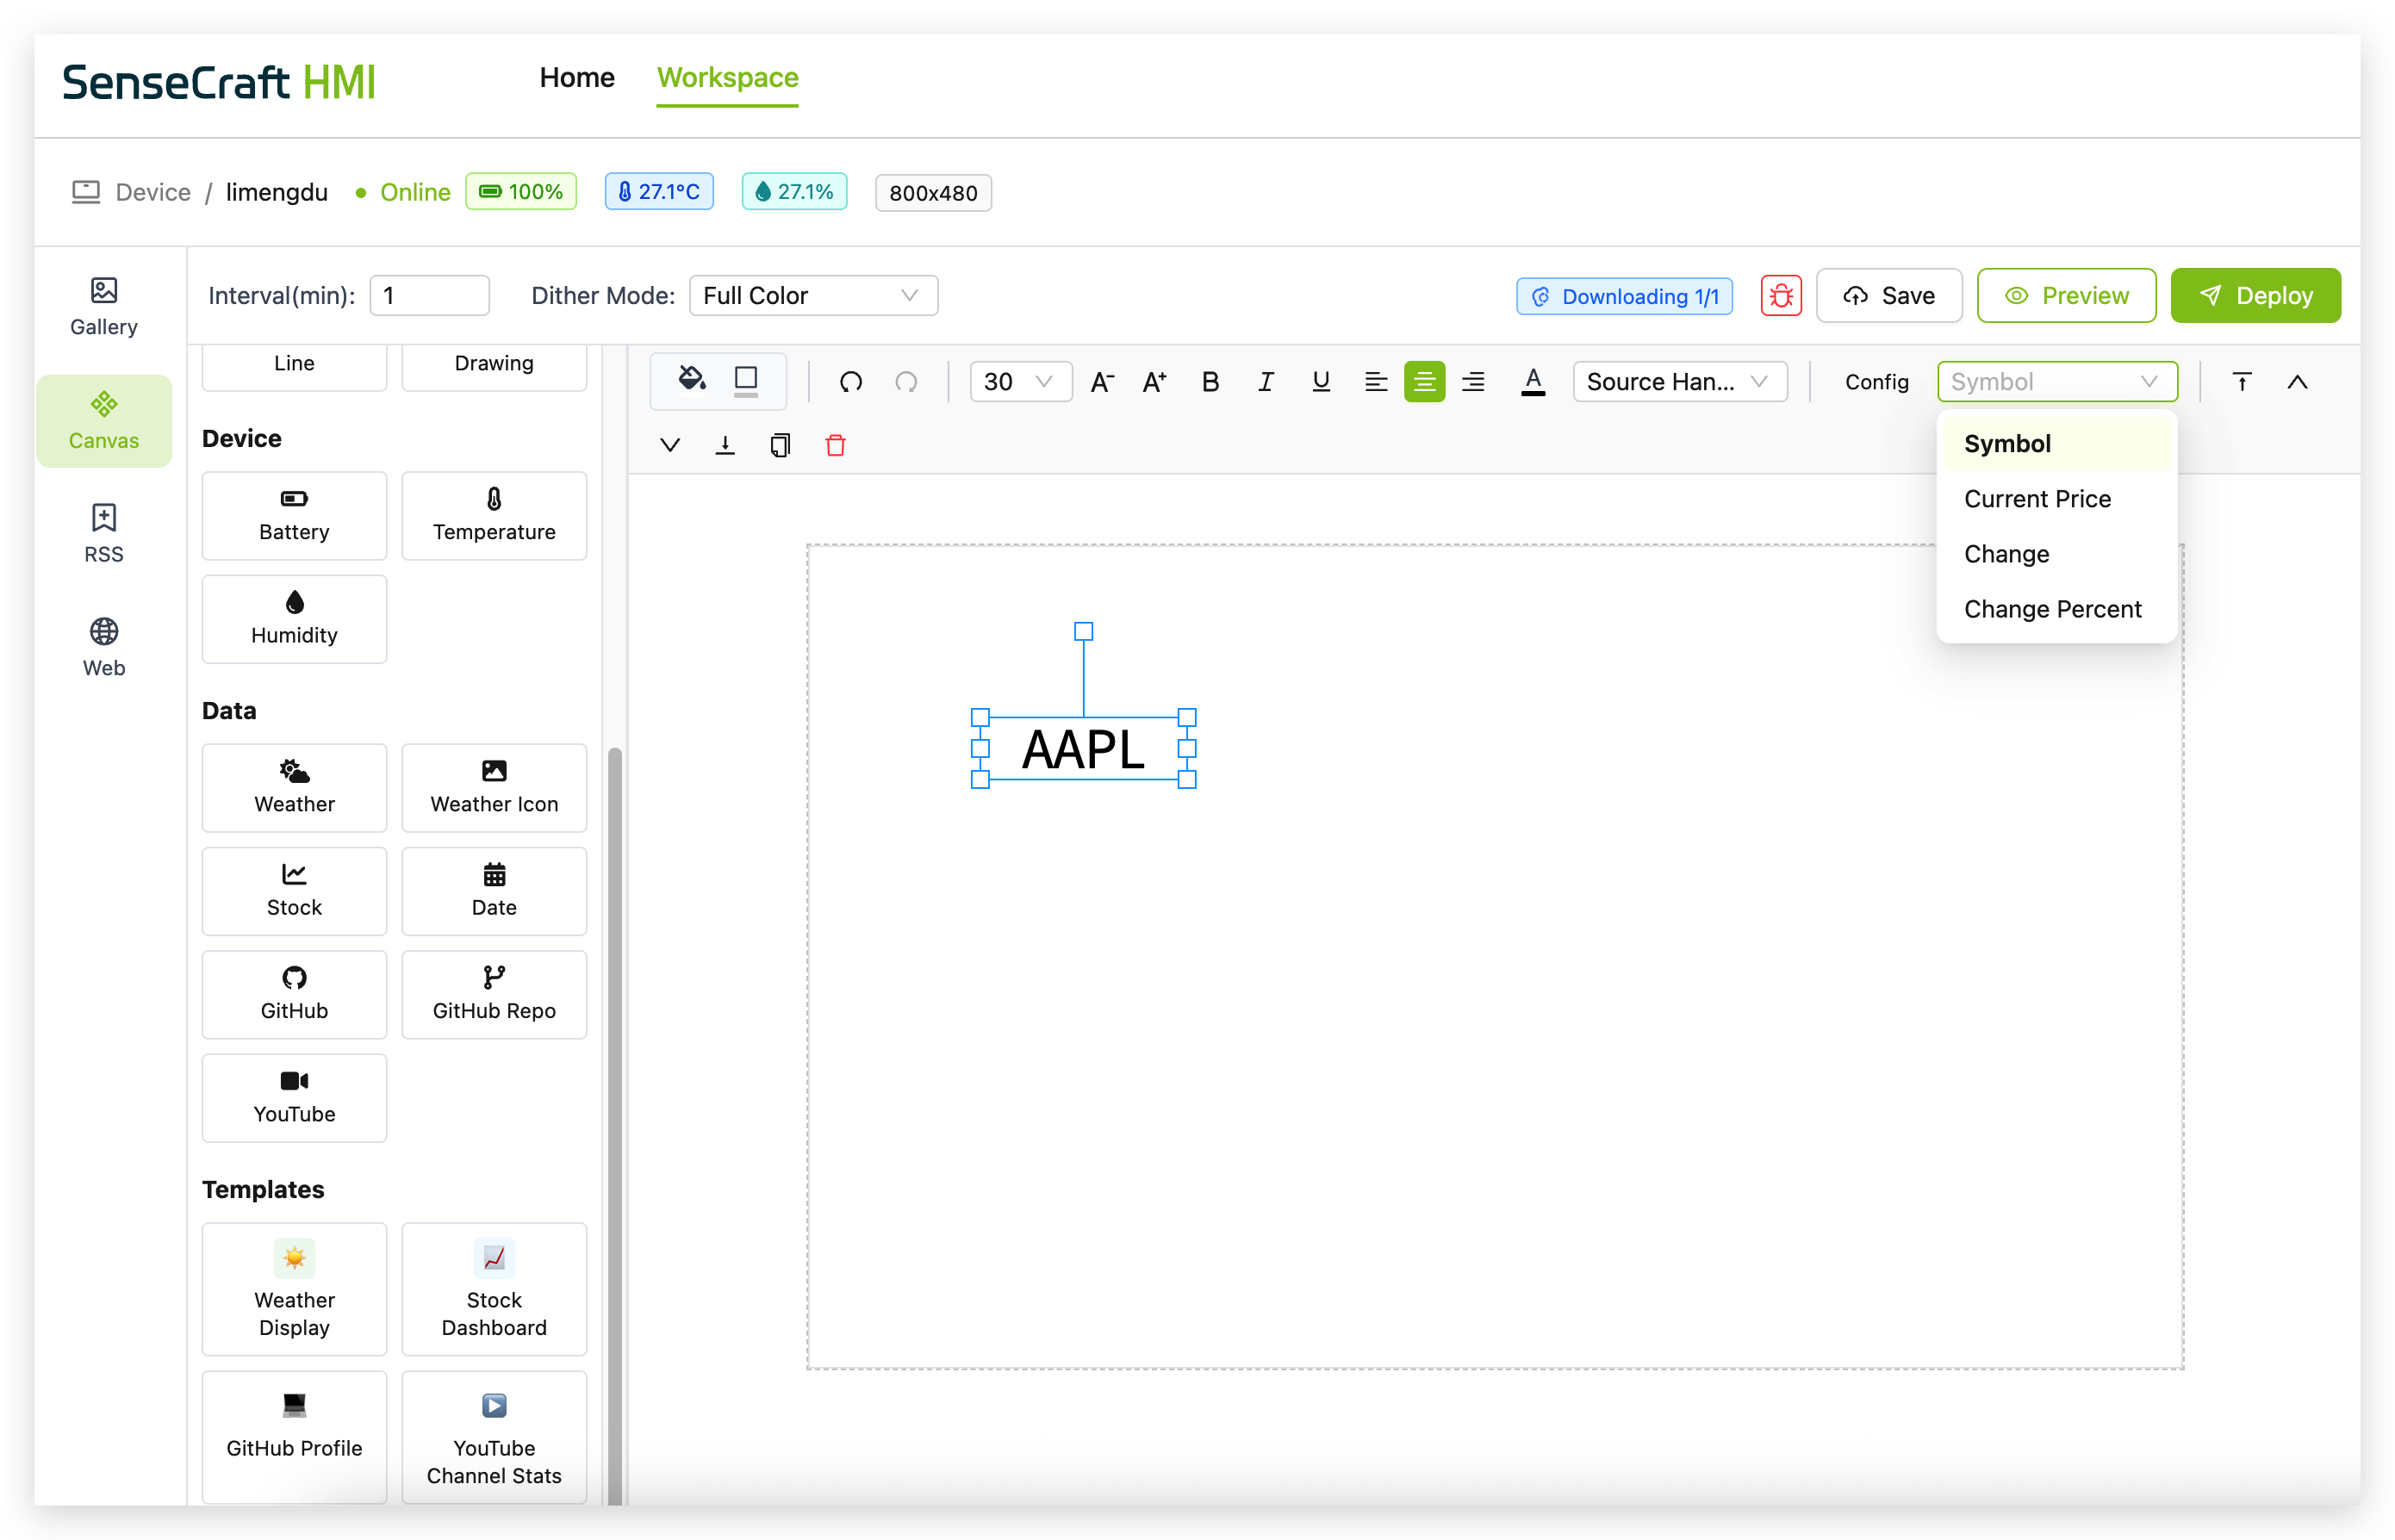
Task: Add a YouTube widget
Action: coord(294,1098)
